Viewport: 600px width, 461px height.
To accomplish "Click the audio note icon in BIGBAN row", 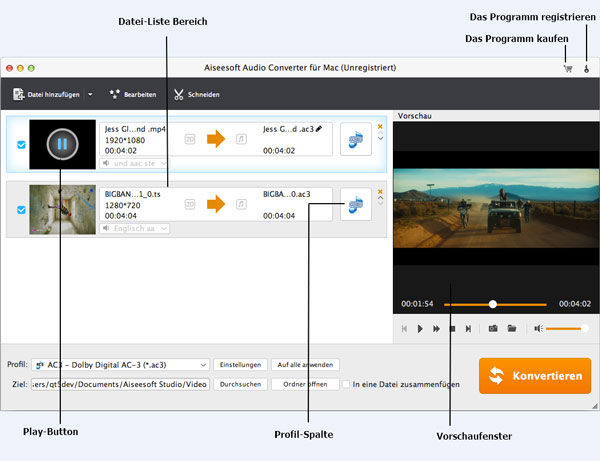I will [x=241, y=204].
